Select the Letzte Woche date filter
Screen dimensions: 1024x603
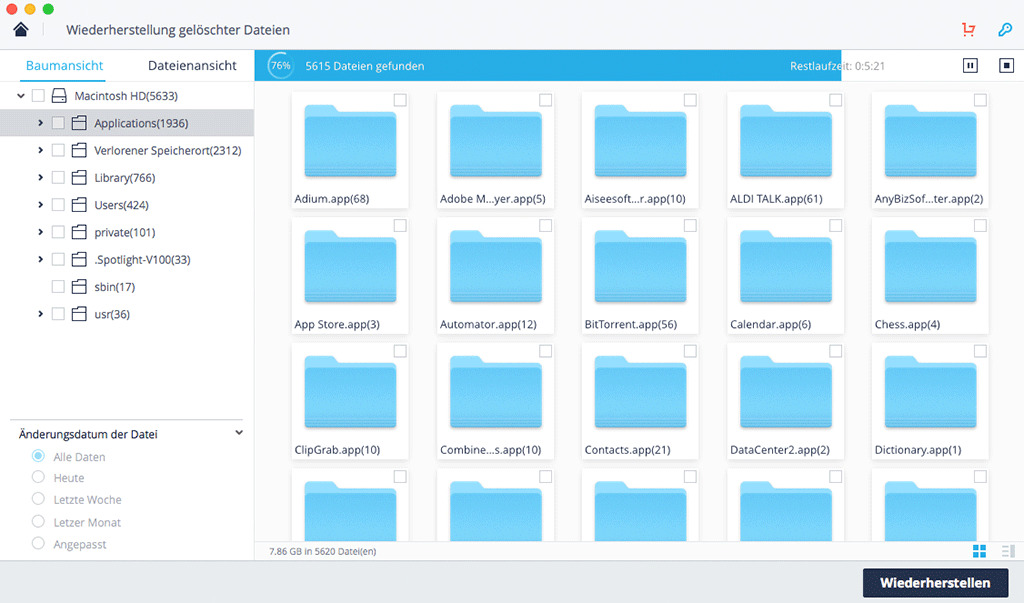(39, 499)
